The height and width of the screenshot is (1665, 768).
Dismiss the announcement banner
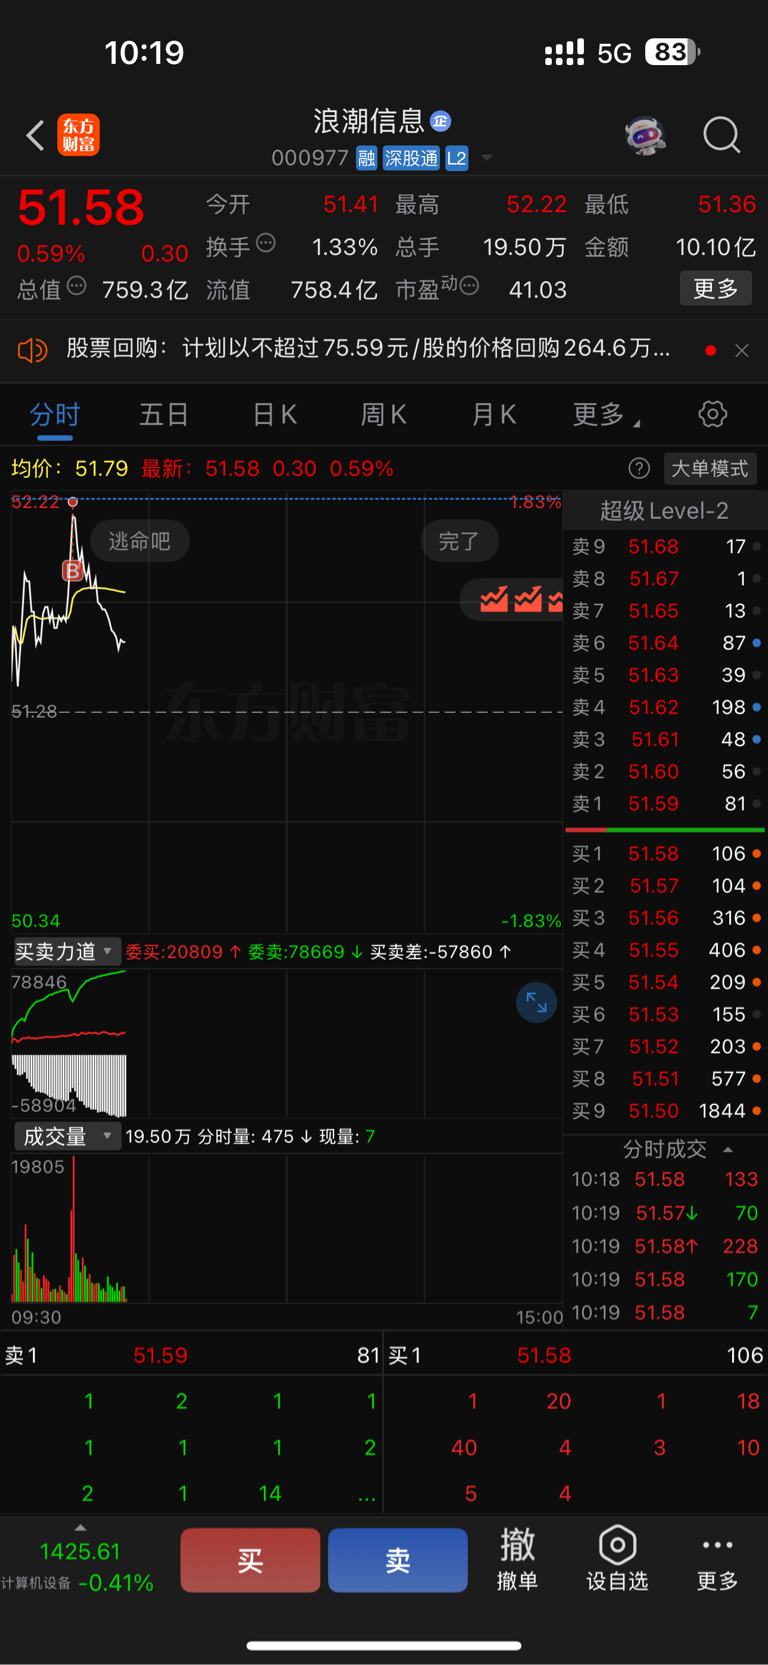click(742, 350)
